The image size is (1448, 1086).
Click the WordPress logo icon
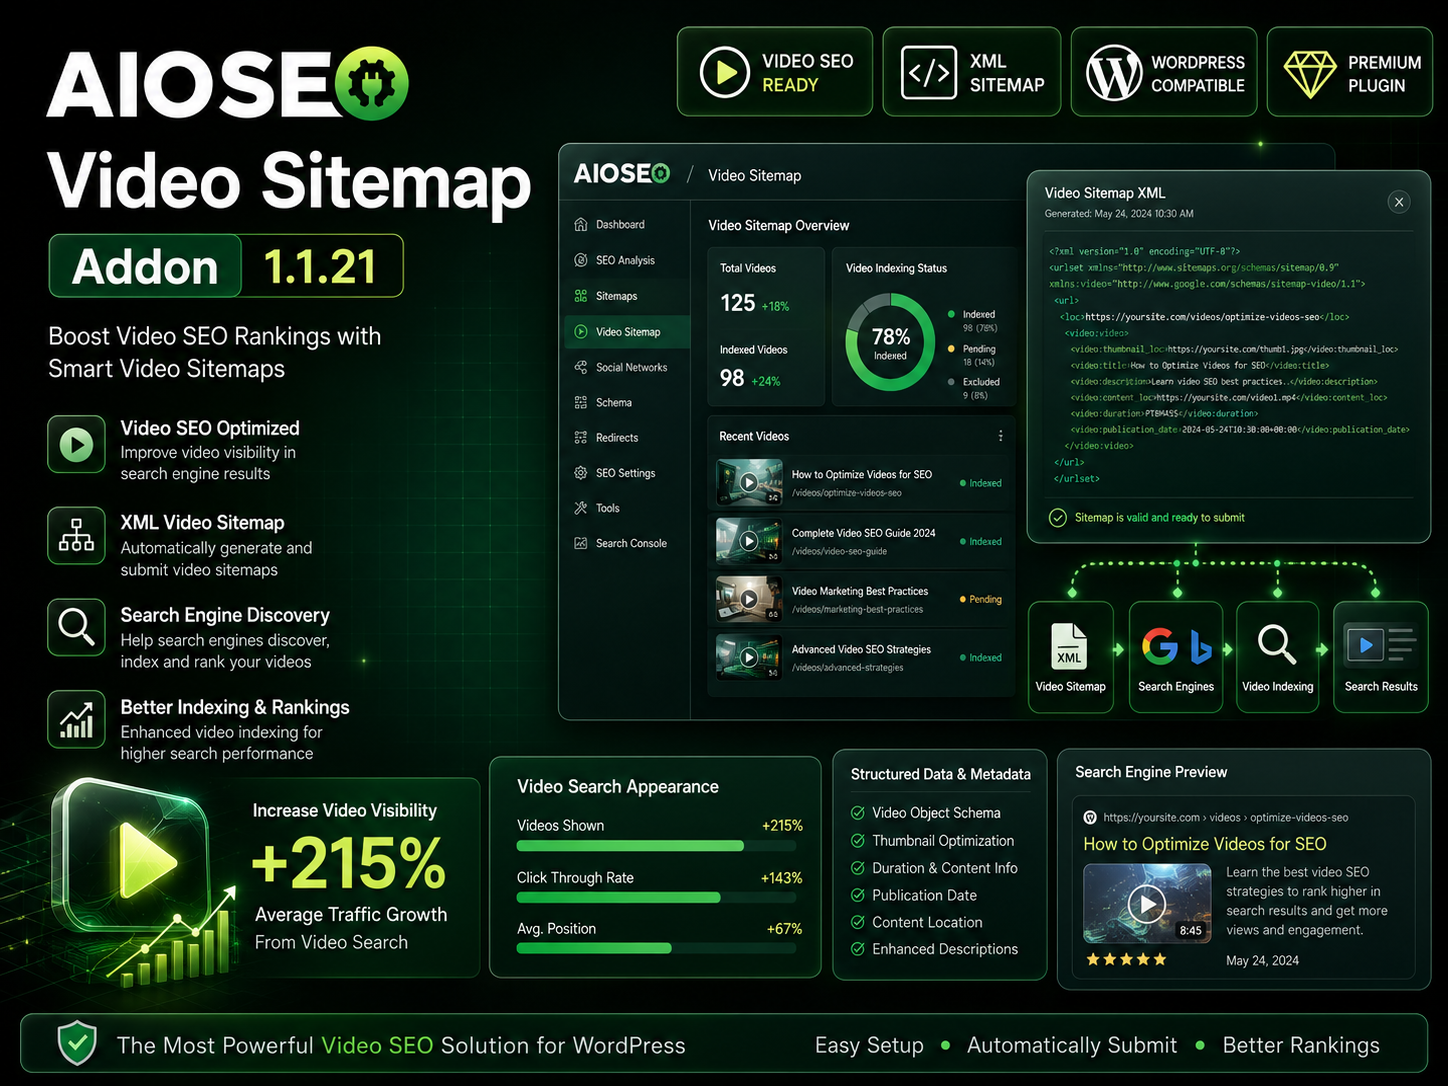(1114, 72)
